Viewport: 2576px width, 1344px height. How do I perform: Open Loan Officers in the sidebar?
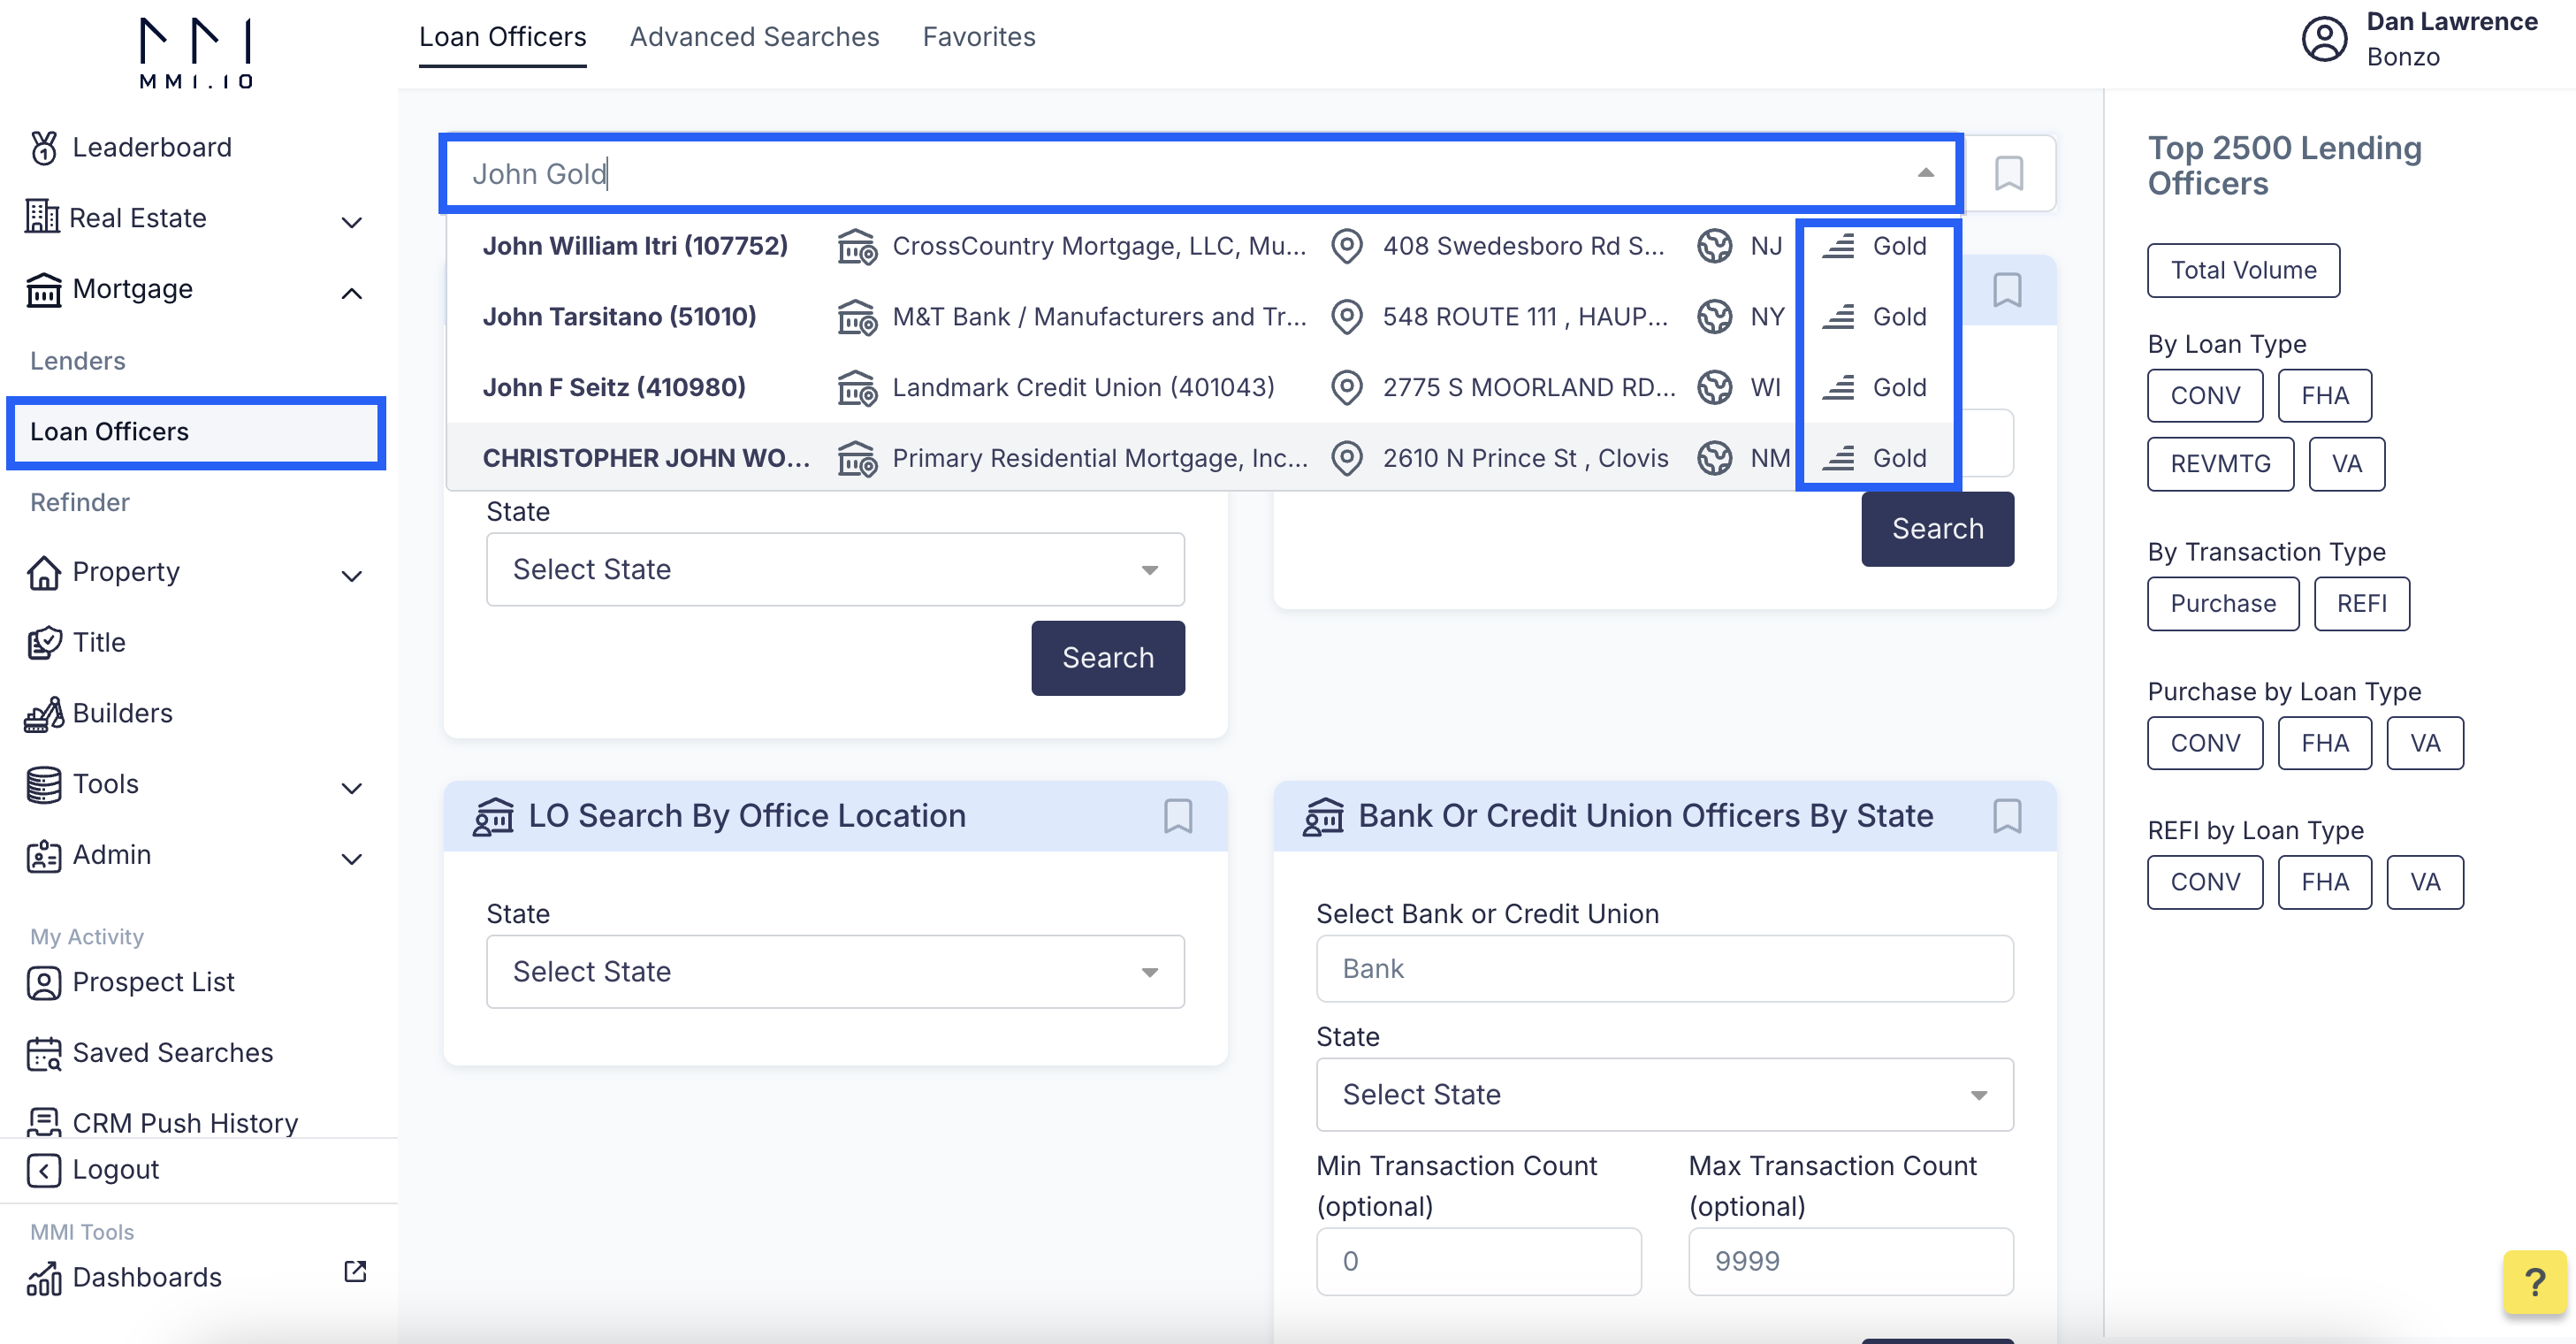pyautogui.click(x=196, y=432)
